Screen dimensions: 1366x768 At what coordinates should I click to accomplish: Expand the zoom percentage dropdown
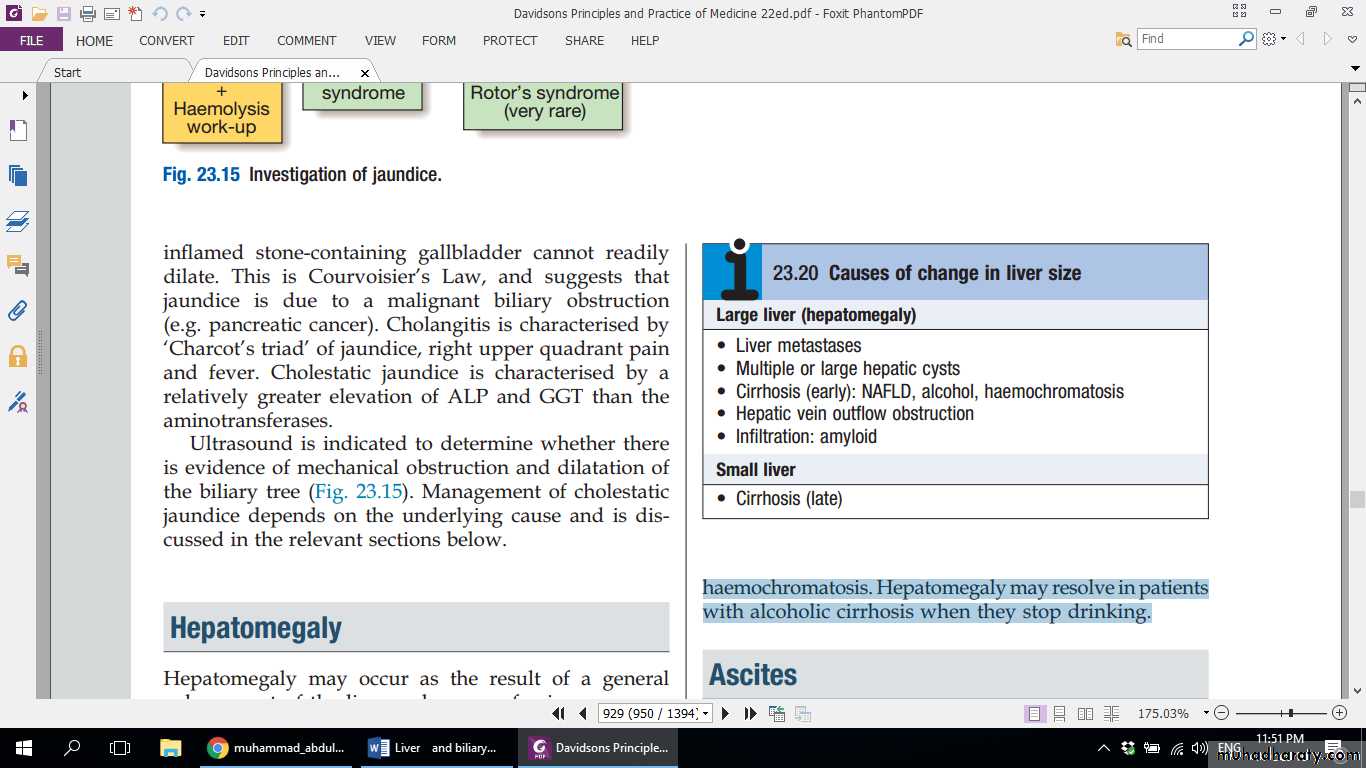[x=1205, y=714]
